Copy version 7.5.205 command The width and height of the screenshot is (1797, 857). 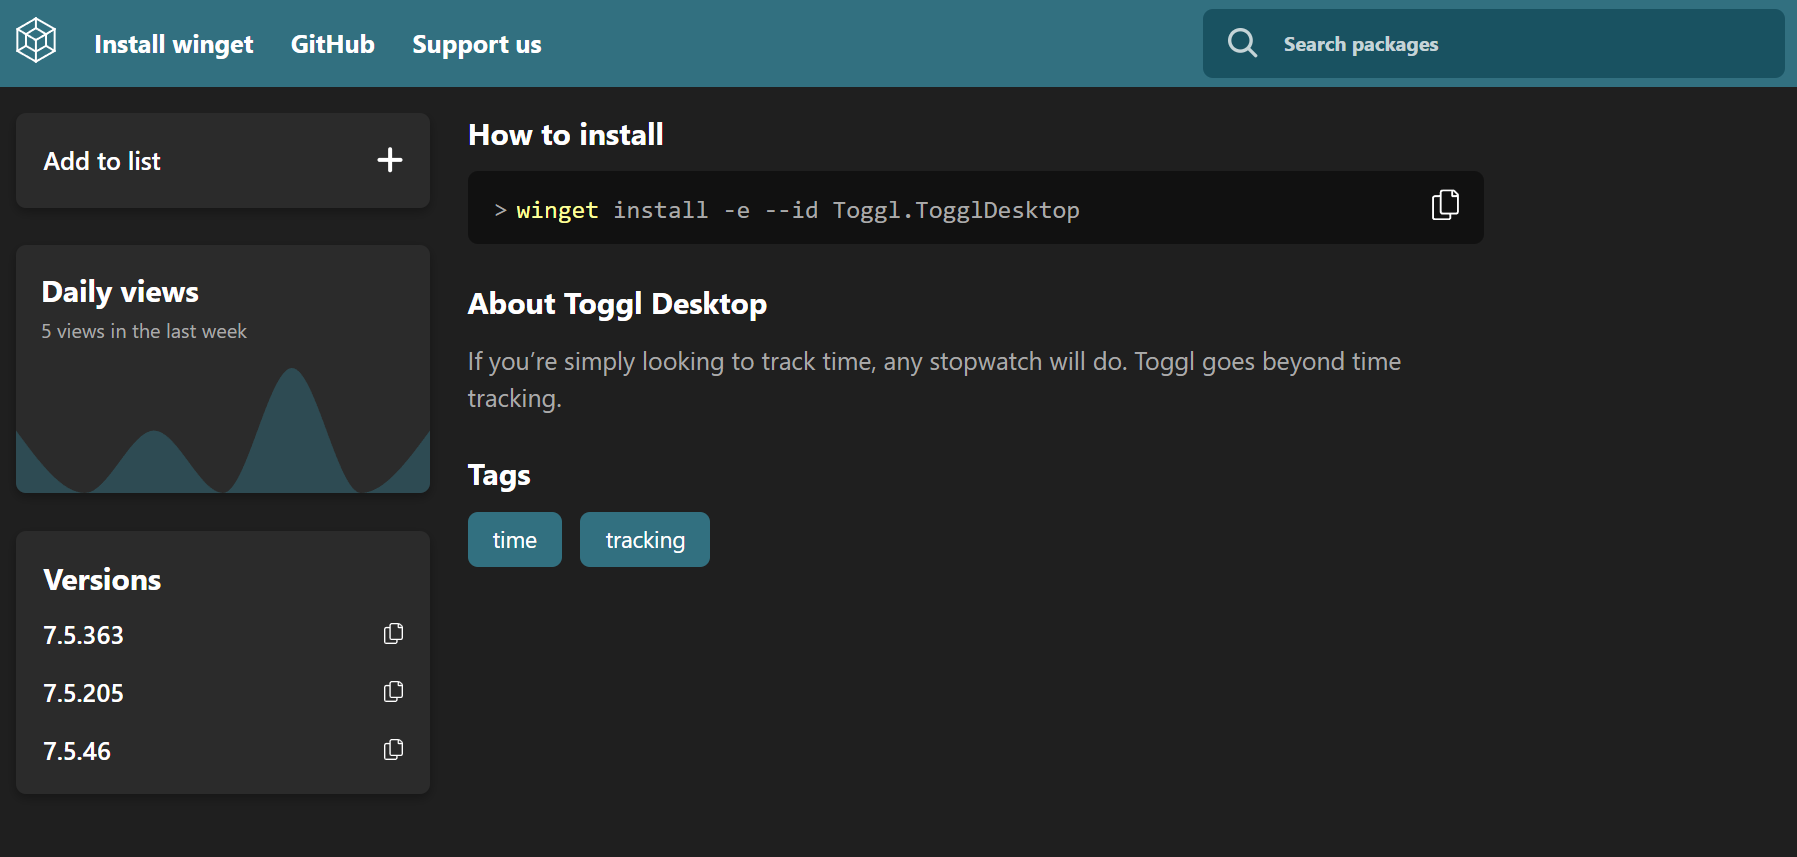click(x=394, y=692)
